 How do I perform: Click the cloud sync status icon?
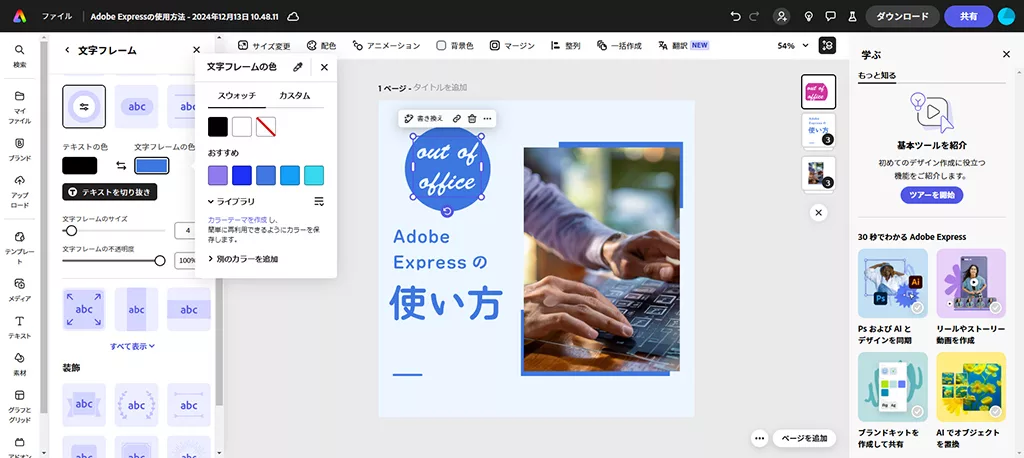(294, 16)
